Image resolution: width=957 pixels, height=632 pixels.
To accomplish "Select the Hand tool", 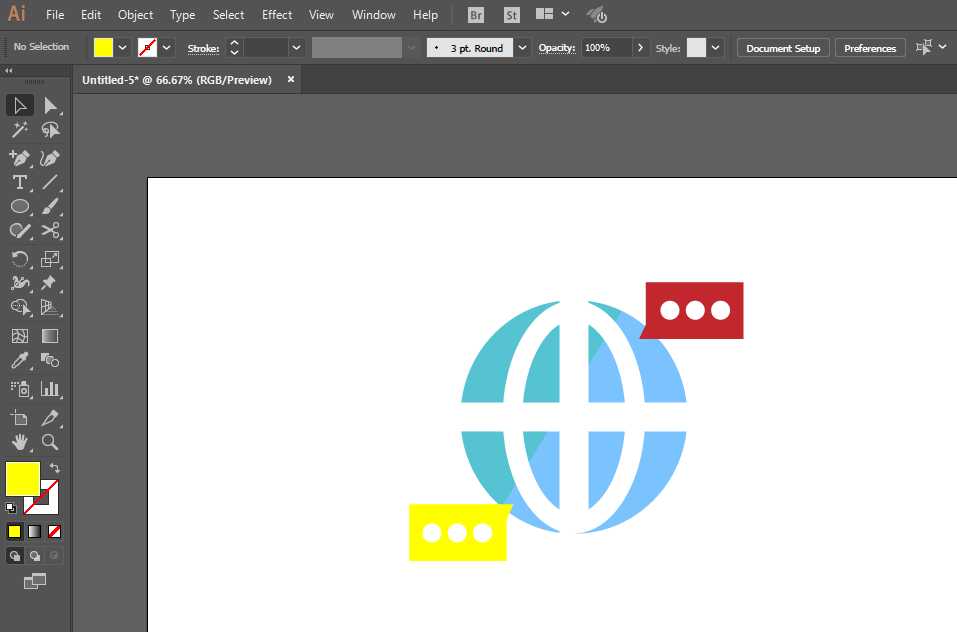I will tap(20, 442).
